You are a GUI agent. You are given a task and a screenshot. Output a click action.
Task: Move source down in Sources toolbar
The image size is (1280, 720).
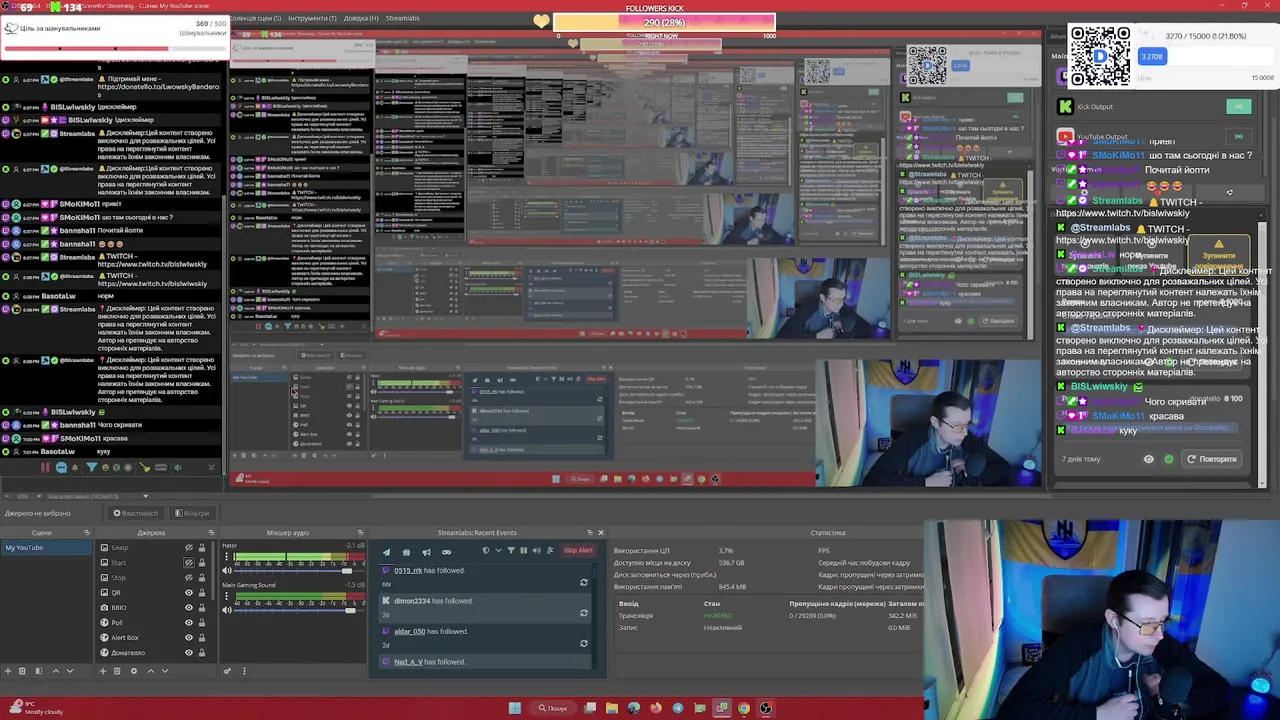pos(165,671)
